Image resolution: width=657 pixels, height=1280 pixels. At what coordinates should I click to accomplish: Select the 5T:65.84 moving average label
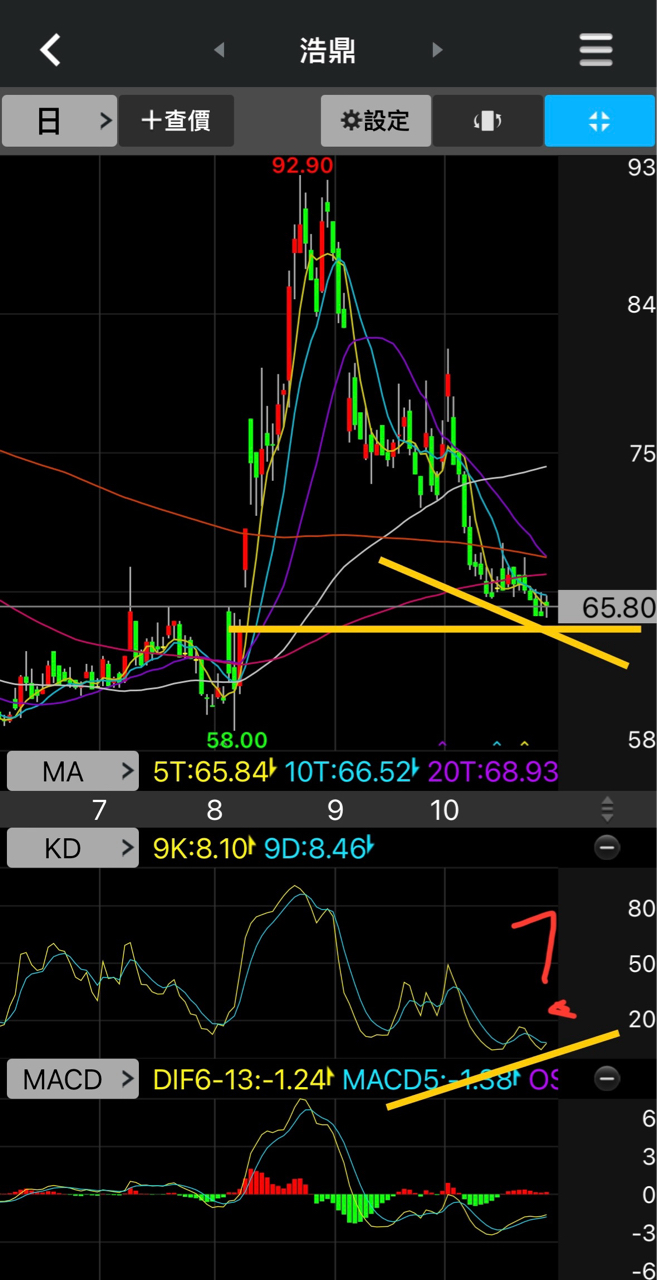tap(211, 771)
